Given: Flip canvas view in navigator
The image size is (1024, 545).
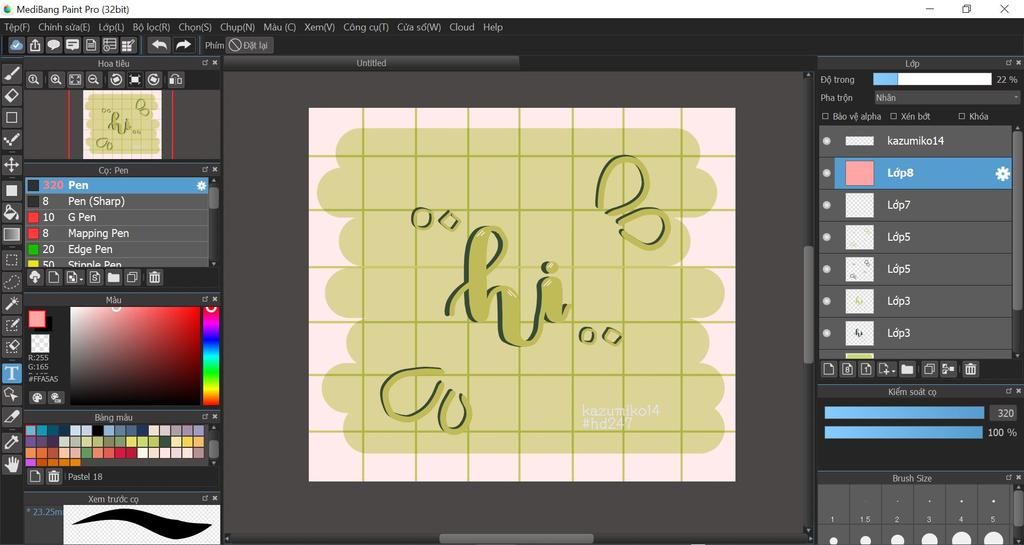Looking at the screenshot, I should (x=175, y=80).
